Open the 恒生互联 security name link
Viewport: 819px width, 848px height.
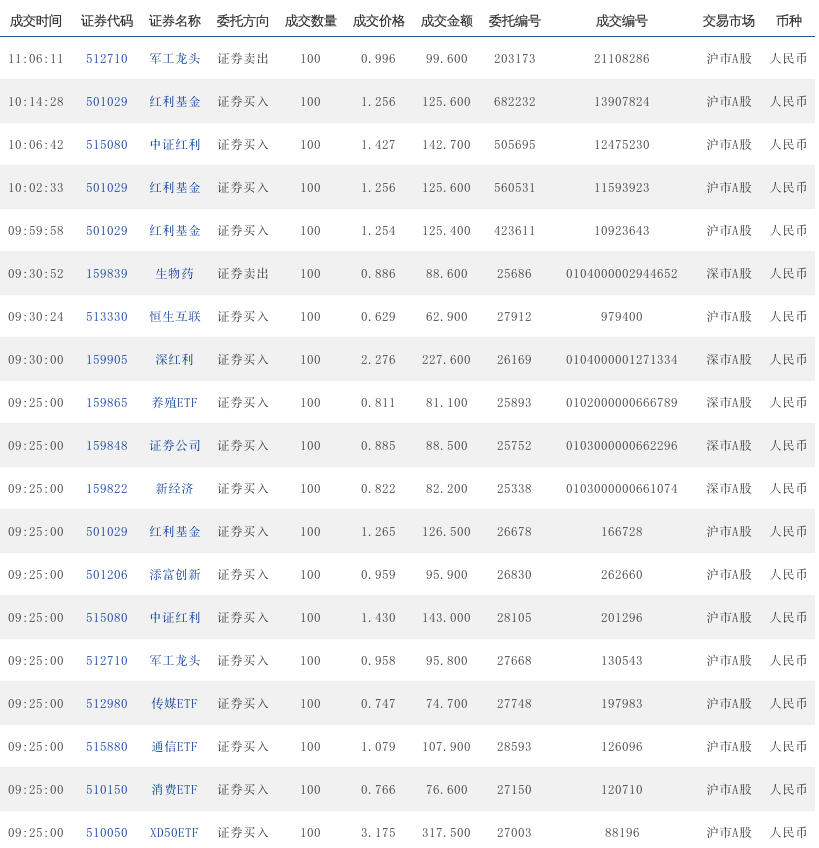(175, 317)
